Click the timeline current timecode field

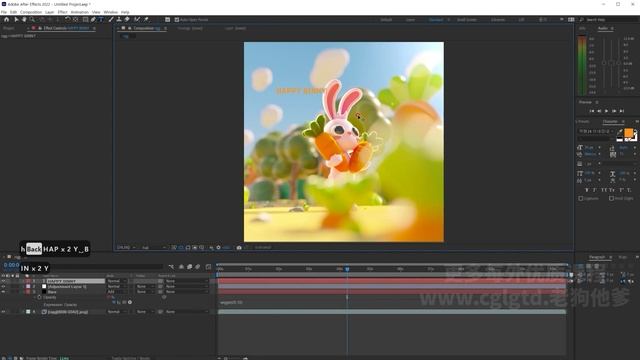11,265
